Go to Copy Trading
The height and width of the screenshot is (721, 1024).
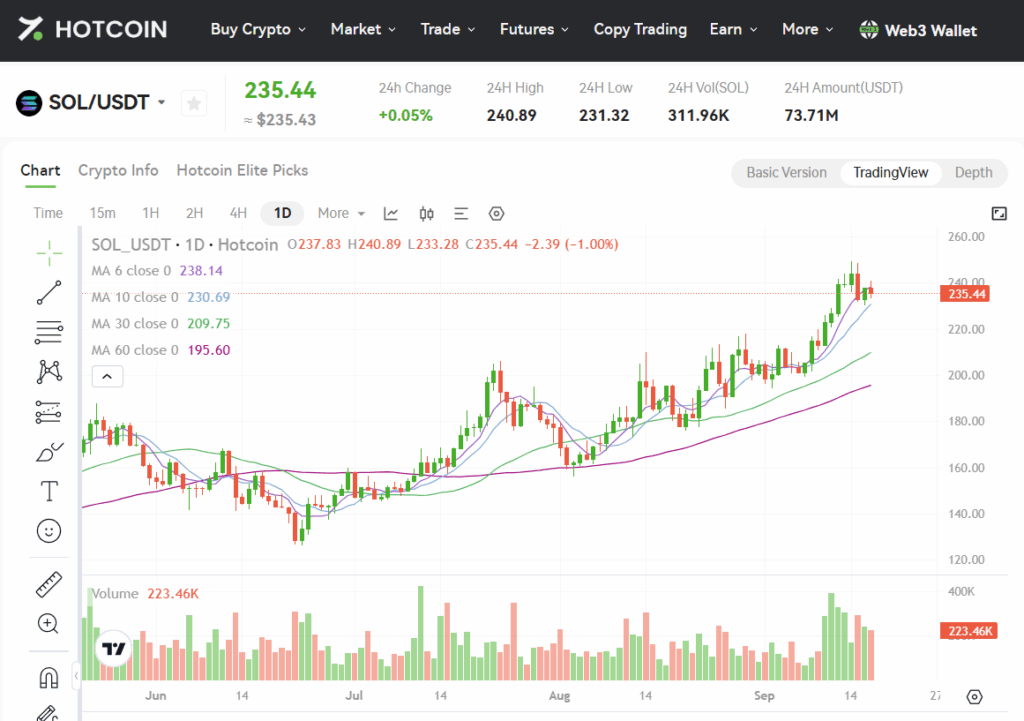point(640,29)
